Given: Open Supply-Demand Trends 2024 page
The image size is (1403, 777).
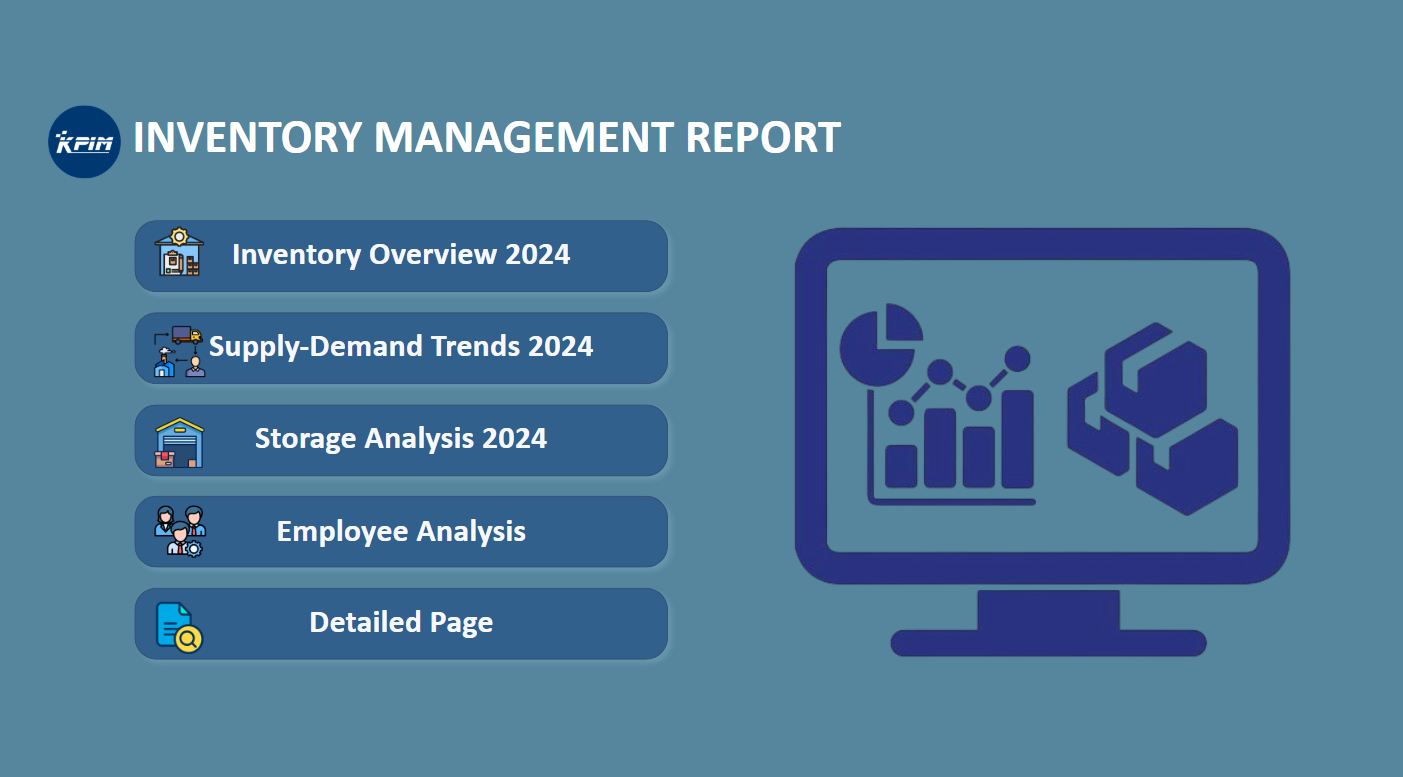Looking at the screenshot, I should [401, 348].
